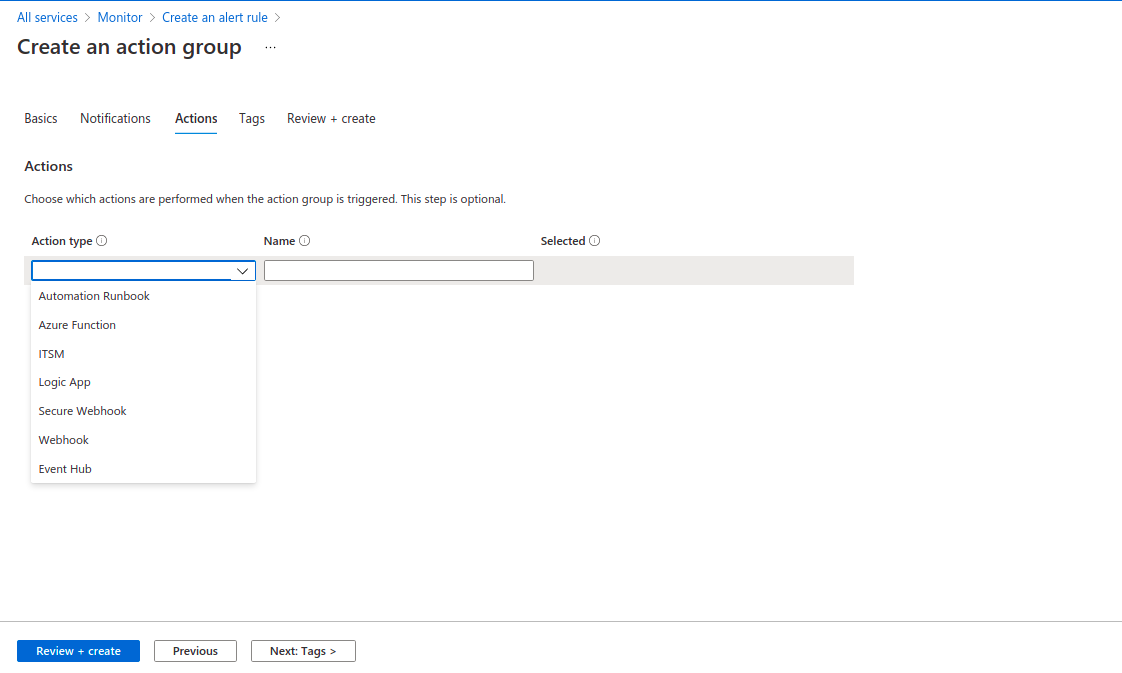Pick Event Hub from the list
This screenshot has height=673, width=1122.
pos(143,469)
